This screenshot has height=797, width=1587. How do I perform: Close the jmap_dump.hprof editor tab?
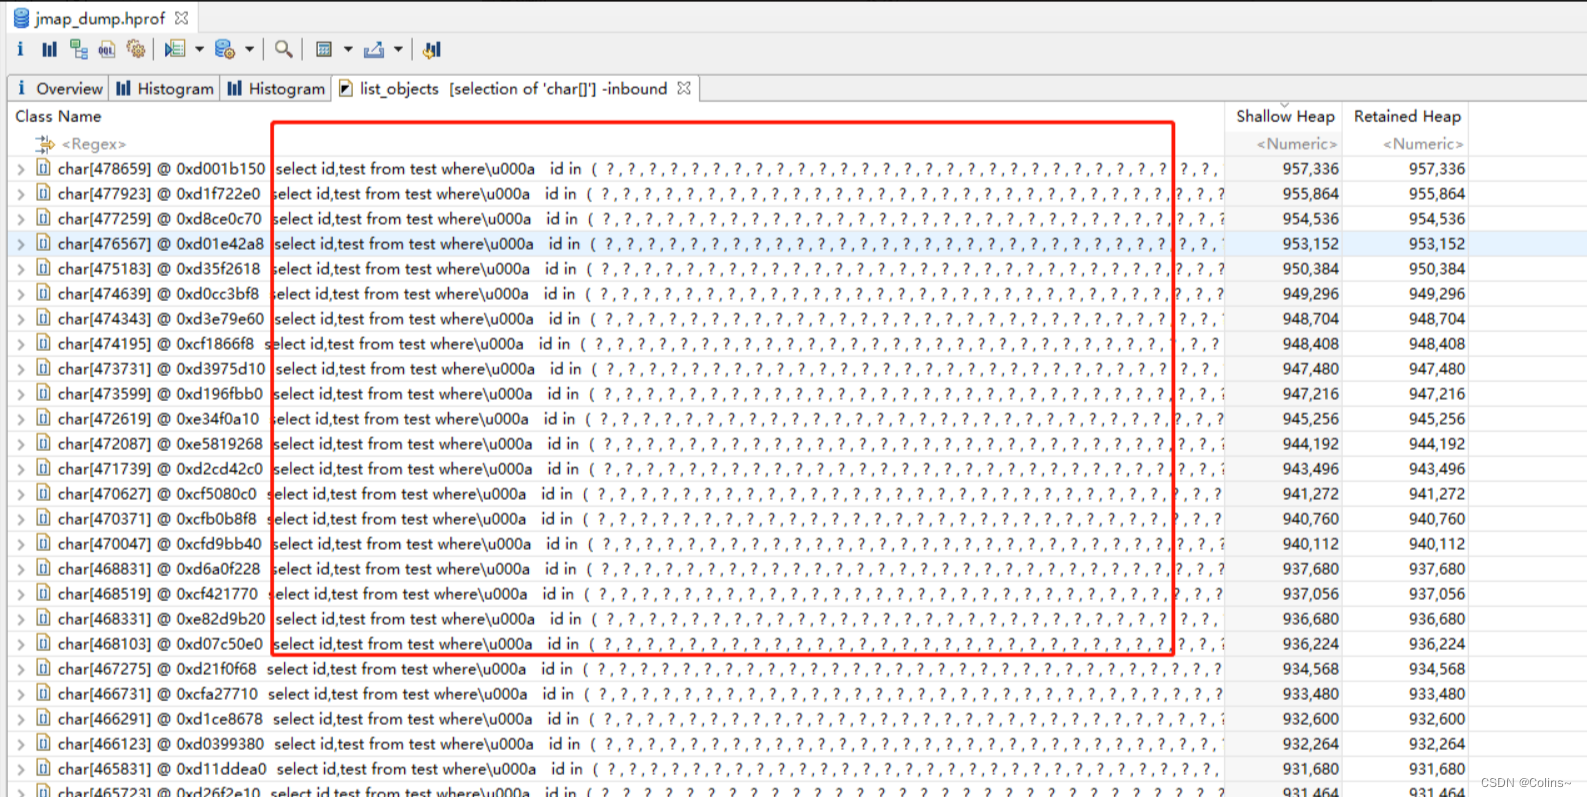pos(181,18)
